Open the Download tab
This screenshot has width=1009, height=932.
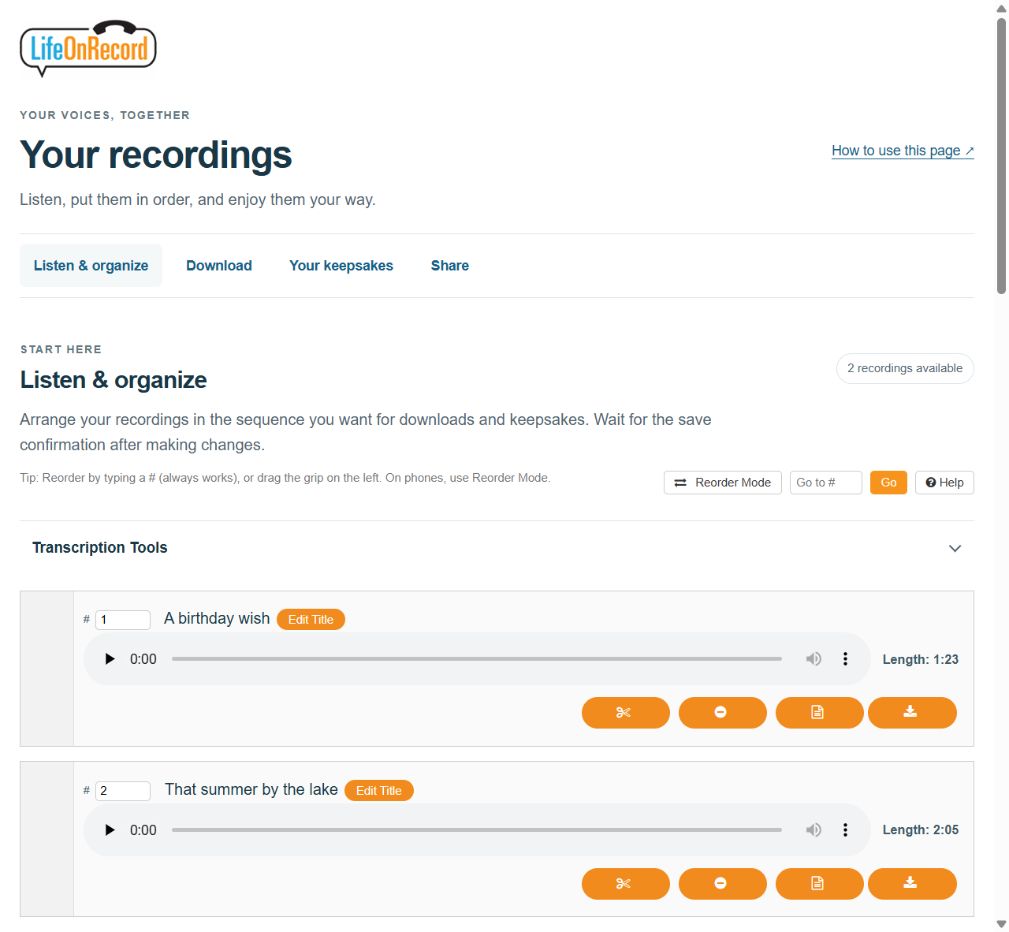pyautogui.click(x=219, y=265)
